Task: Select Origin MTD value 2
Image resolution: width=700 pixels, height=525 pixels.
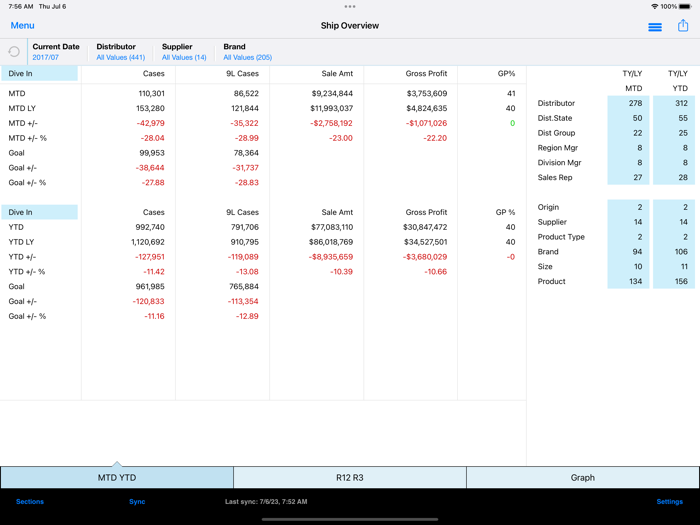Action: coord(628,207)
